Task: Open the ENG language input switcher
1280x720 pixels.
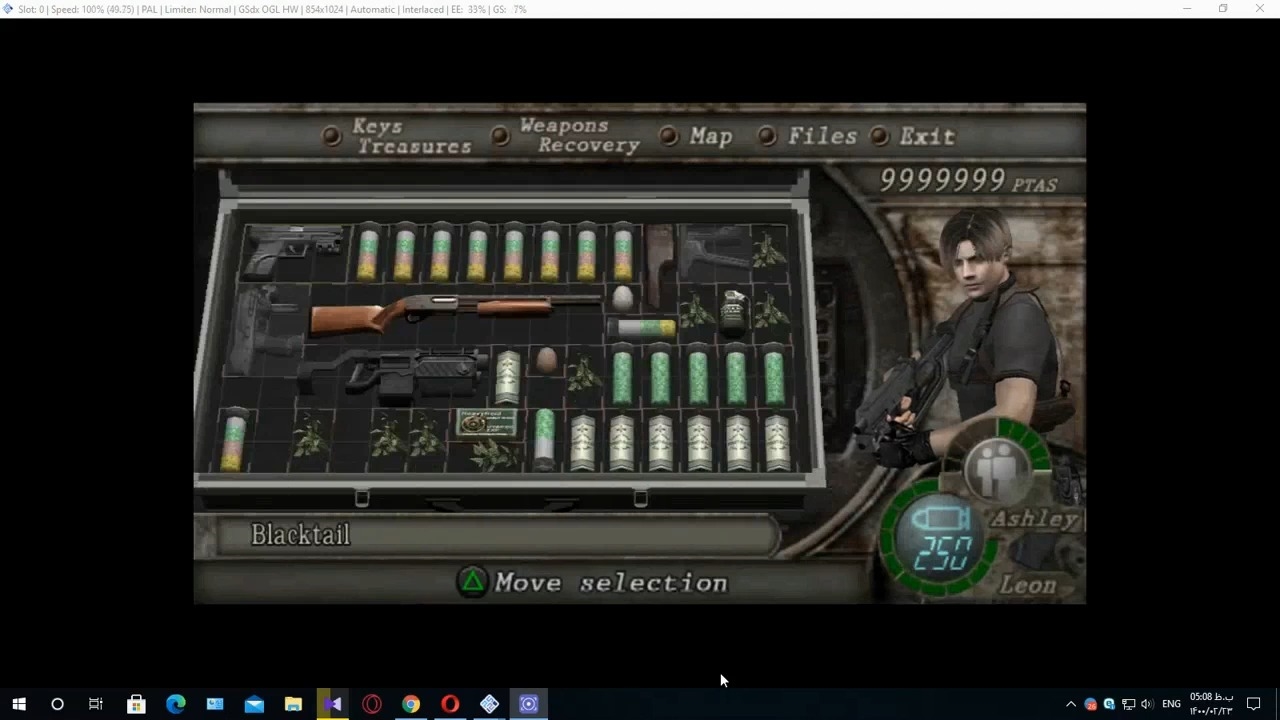Action: (1171, 704)
